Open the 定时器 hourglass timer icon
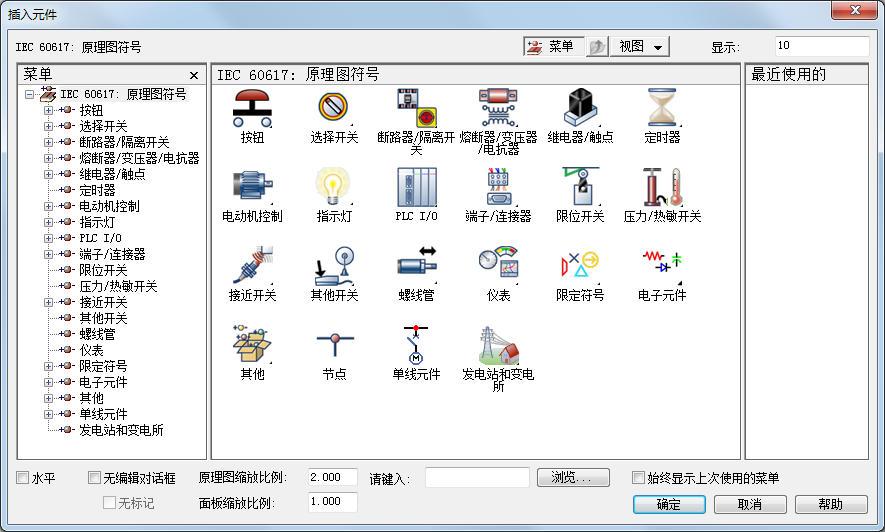 tap(662, 108)
